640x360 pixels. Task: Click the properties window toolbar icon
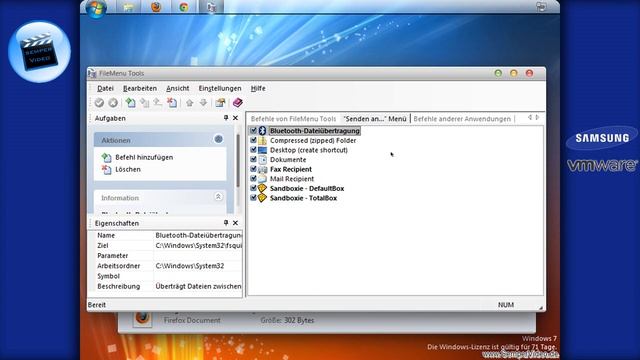tap(220, 103)
